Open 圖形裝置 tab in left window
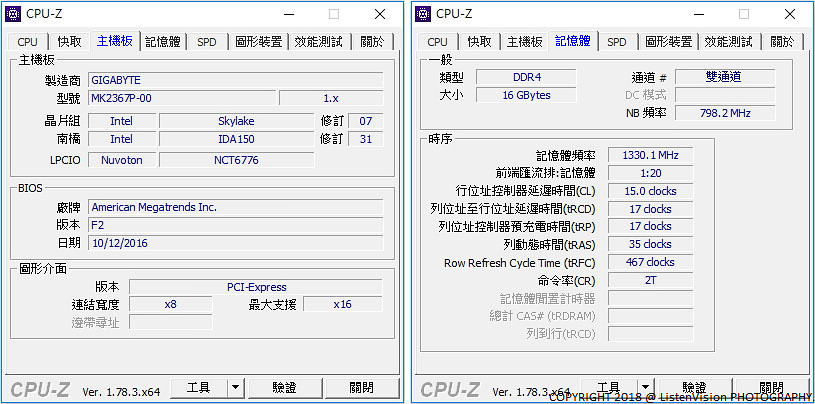 tap(258, 42)
